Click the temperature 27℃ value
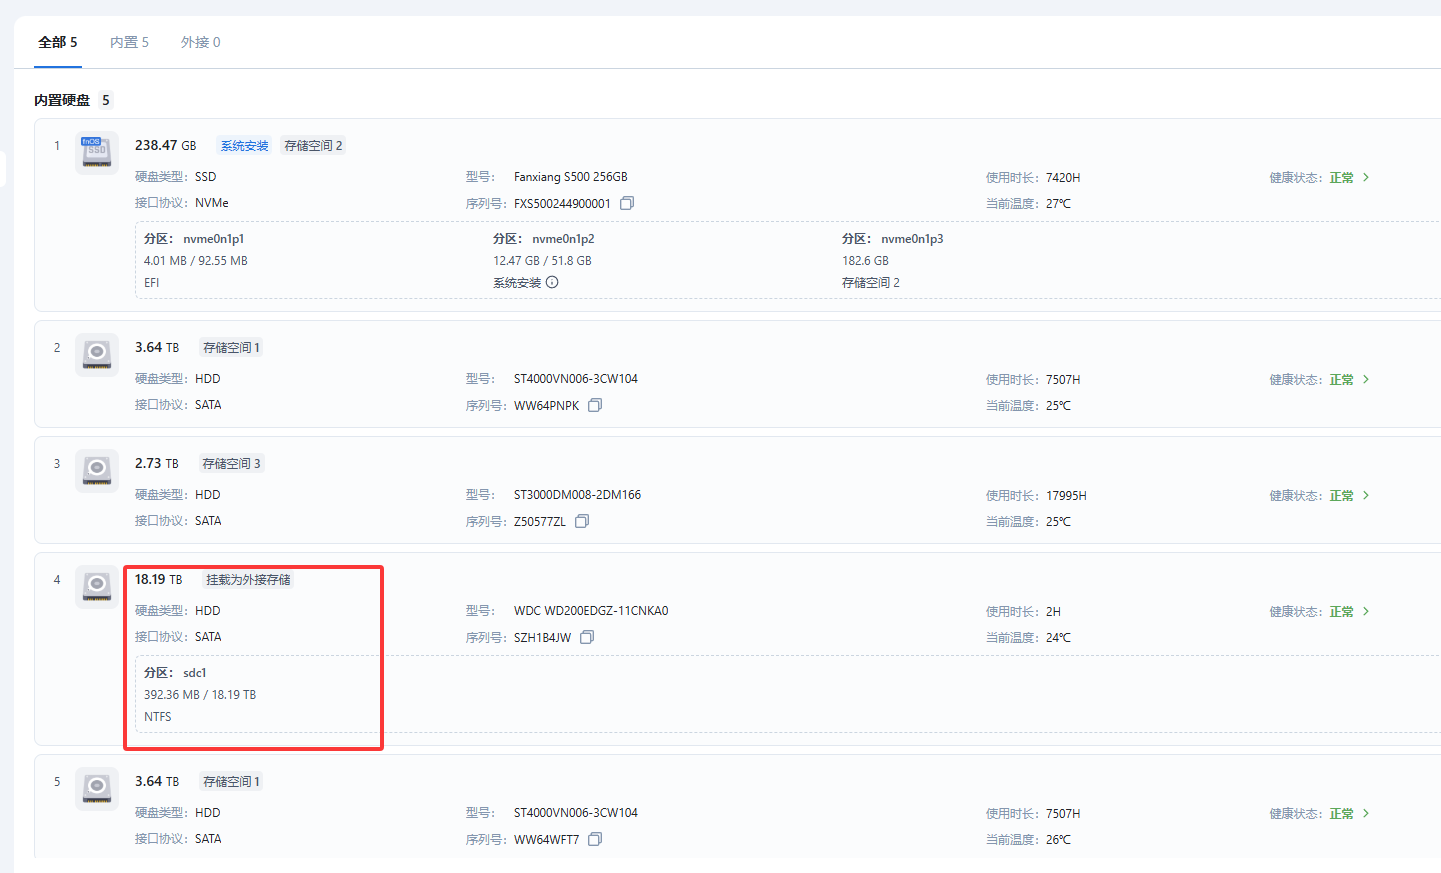Viewport: 1441px width, 873px height. [1058, 204]
